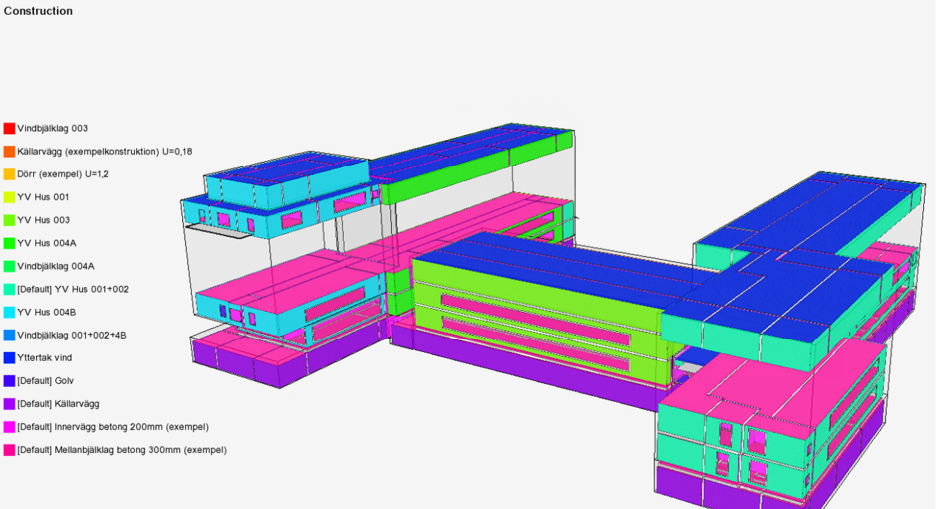The width and height of the screenshot is (938, 509).
Task: Click the red Vindbjälklag 003 color swatch
Action: [9, 129]
